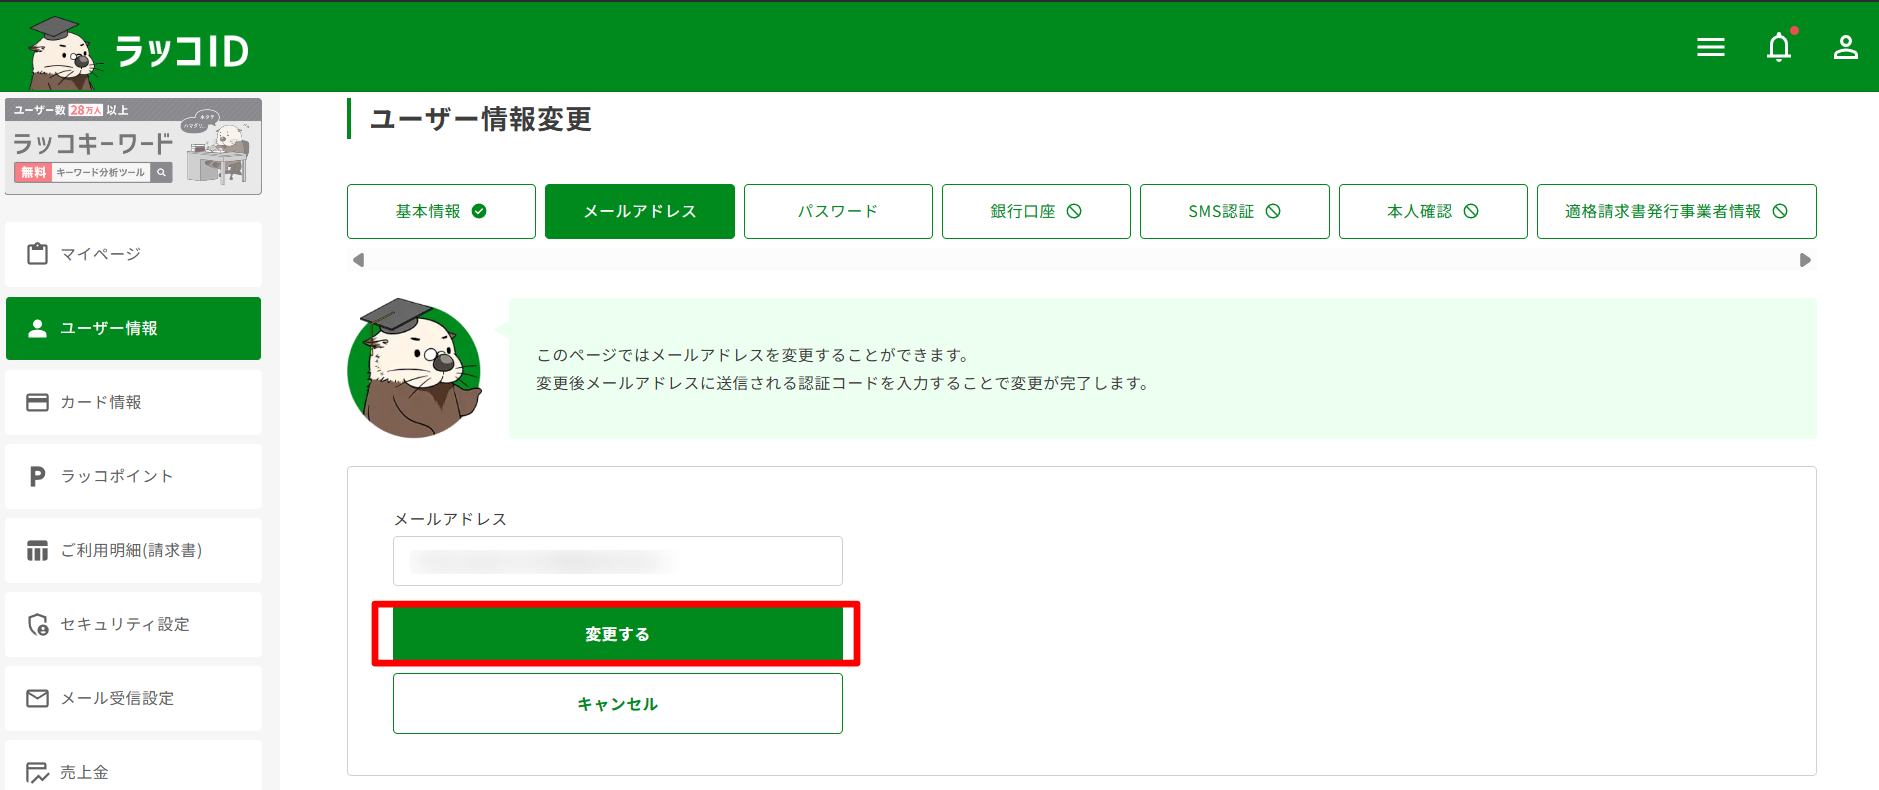The width and height of the screenshot is (1879, 790).
Task: Select カード情報 in the sidebar
Action: coord(133,402)
